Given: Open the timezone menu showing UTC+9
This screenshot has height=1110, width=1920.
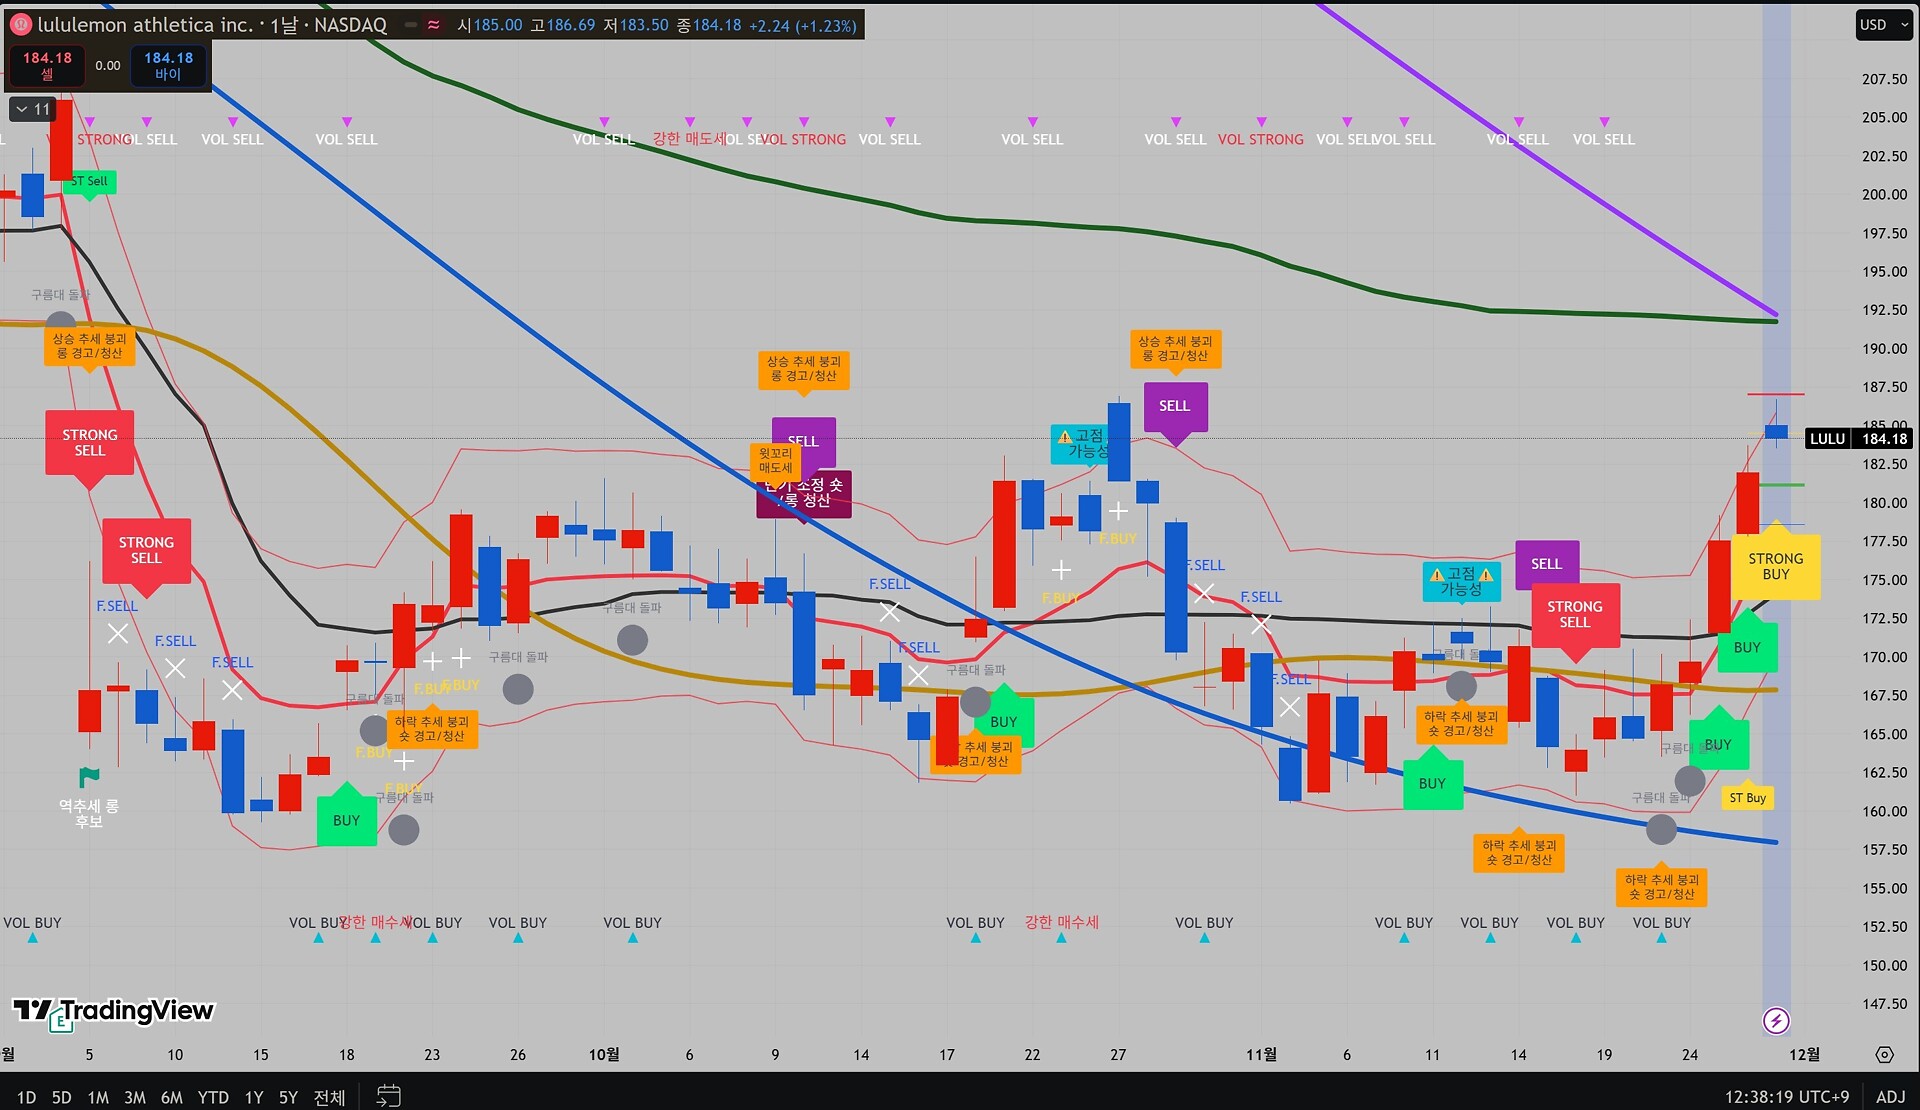Looking at the screenshot, I should click(x=1786, y=1097).
